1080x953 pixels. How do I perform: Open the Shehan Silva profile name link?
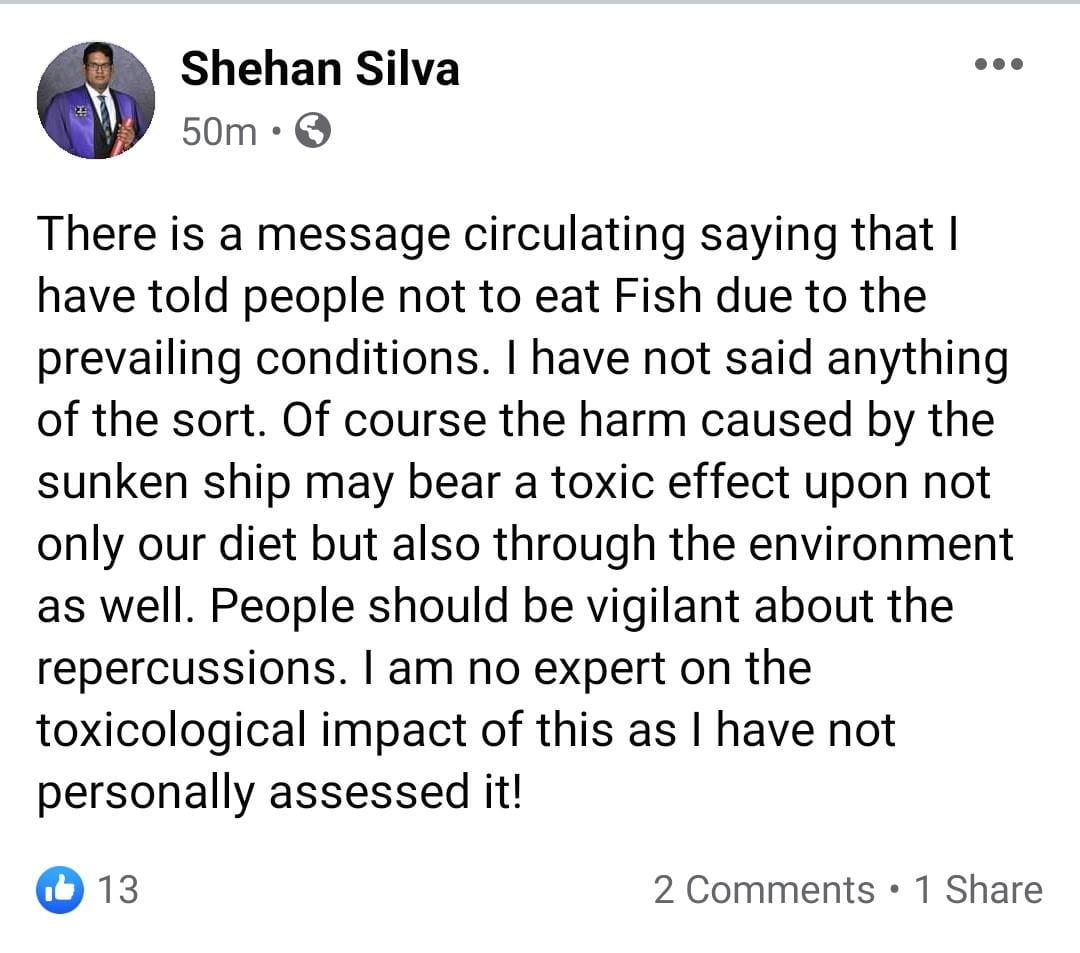click(320, 69)
